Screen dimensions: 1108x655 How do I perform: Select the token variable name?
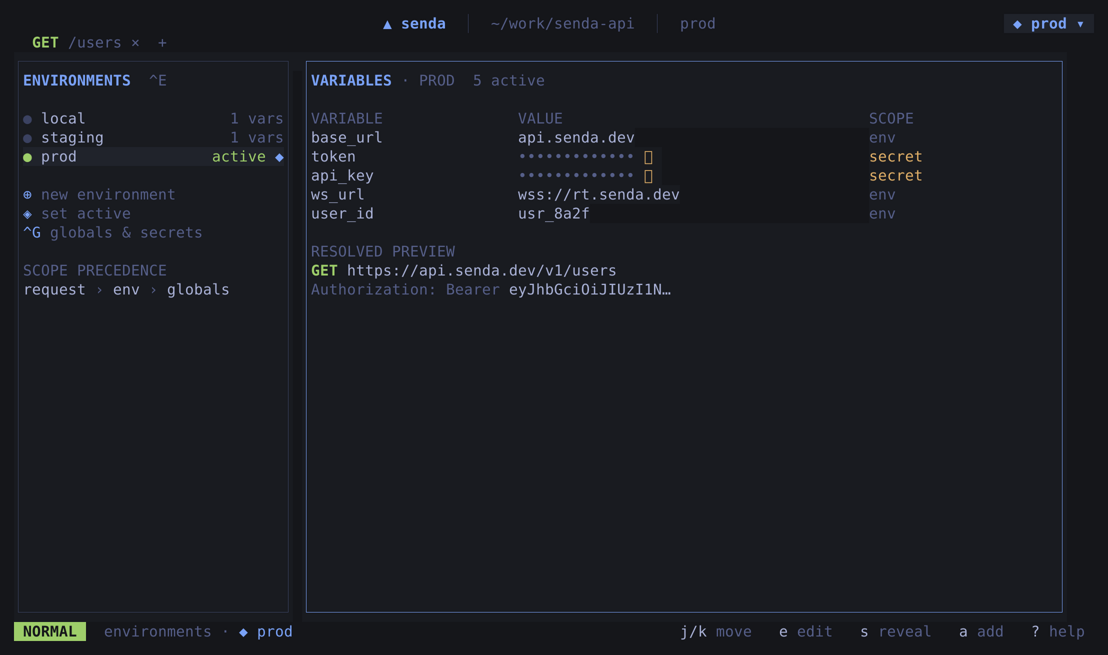click(x=334, y=157)
